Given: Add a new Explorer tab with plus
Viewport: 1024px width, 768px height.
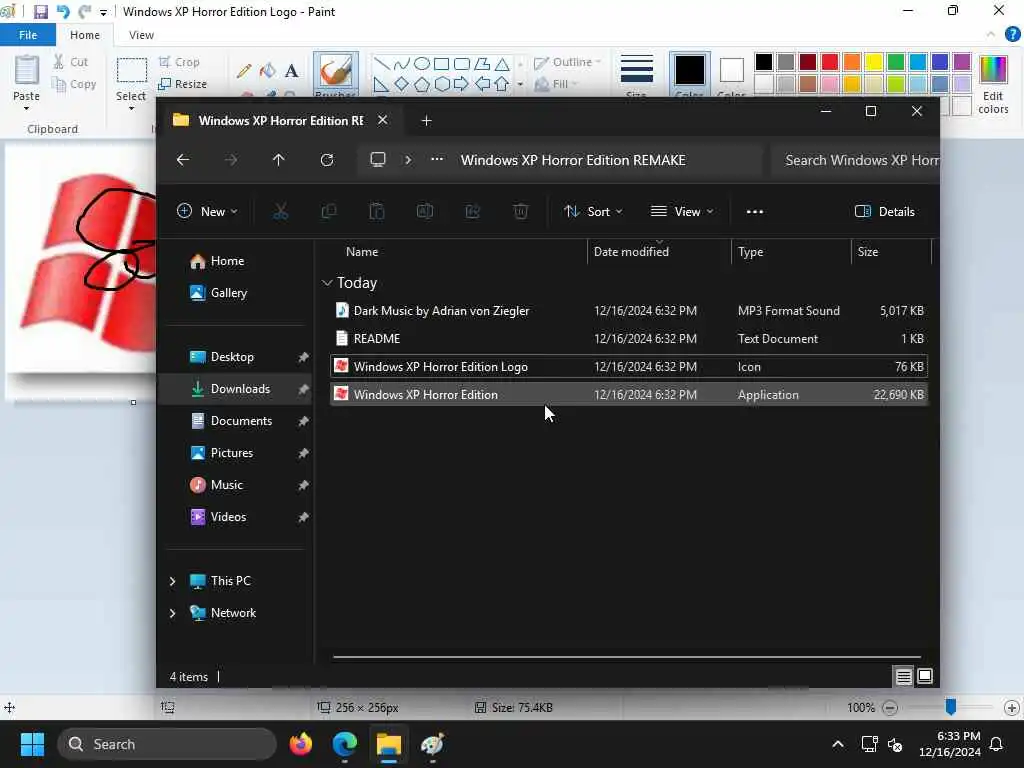Looking at the screenshot, I should (426, 121).
